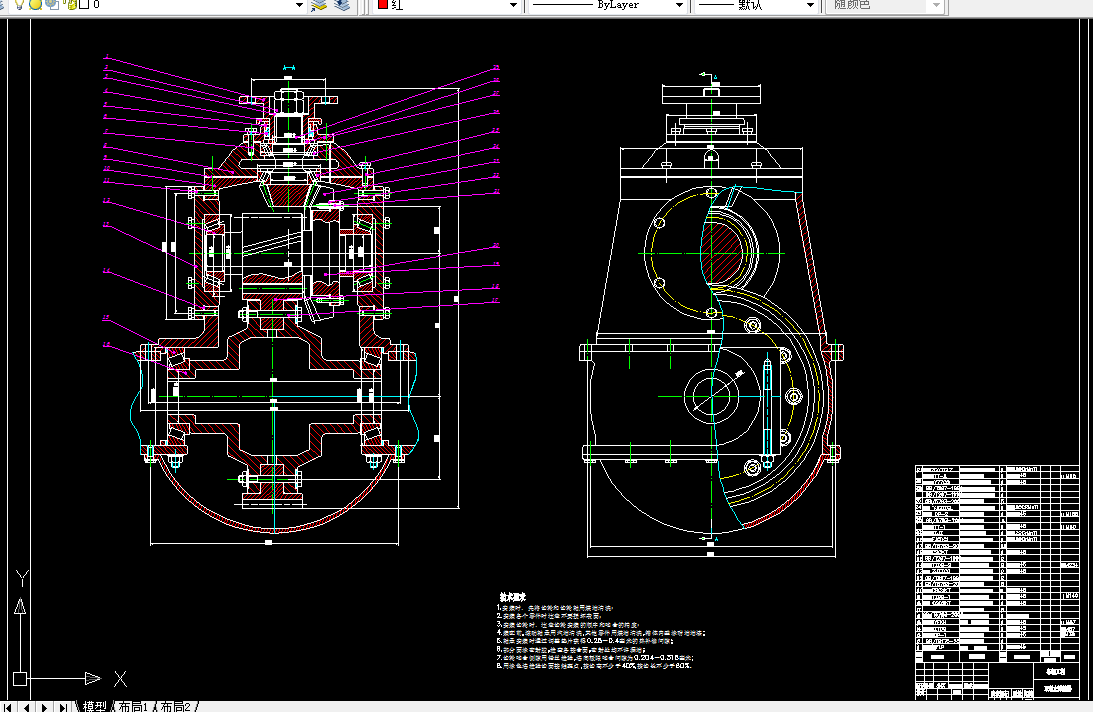Toggle layer lock padlock icon

(x=70, y=4)
